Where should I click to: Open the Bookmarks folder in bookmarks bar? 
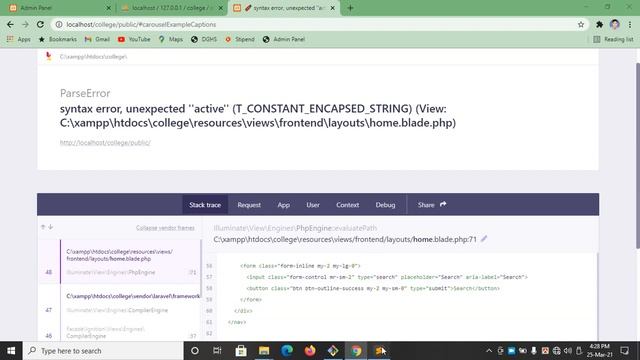click(x=58, y=39)
